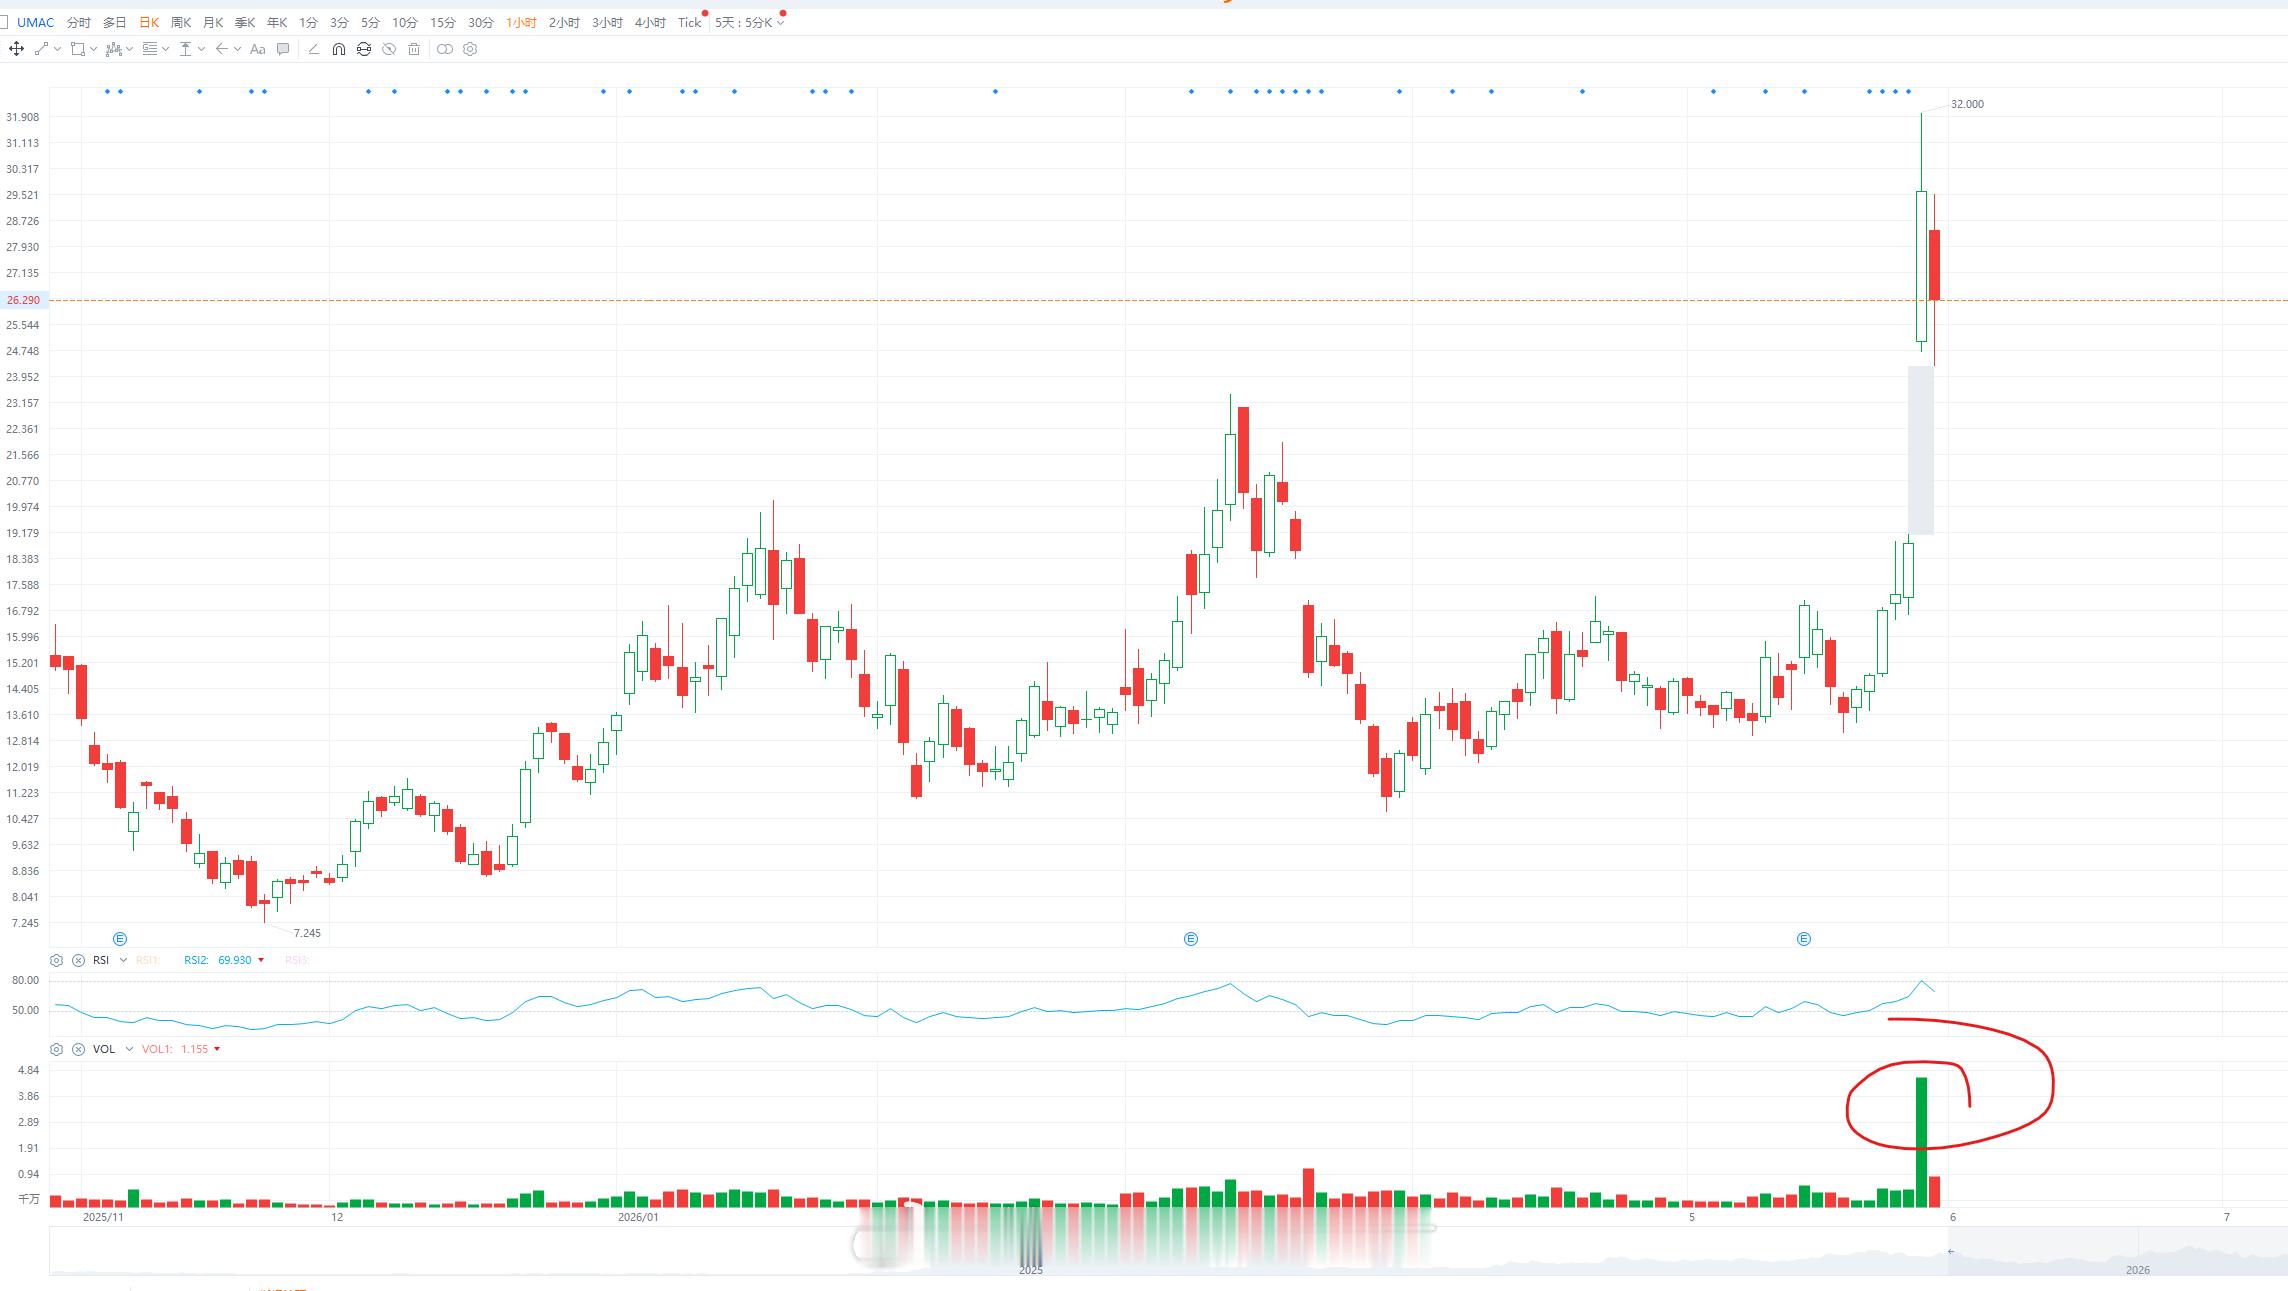This screenshot has height=1291, width=2288.
Task: Open RSI indicator settings gear
Action: [x=57, y=960]
